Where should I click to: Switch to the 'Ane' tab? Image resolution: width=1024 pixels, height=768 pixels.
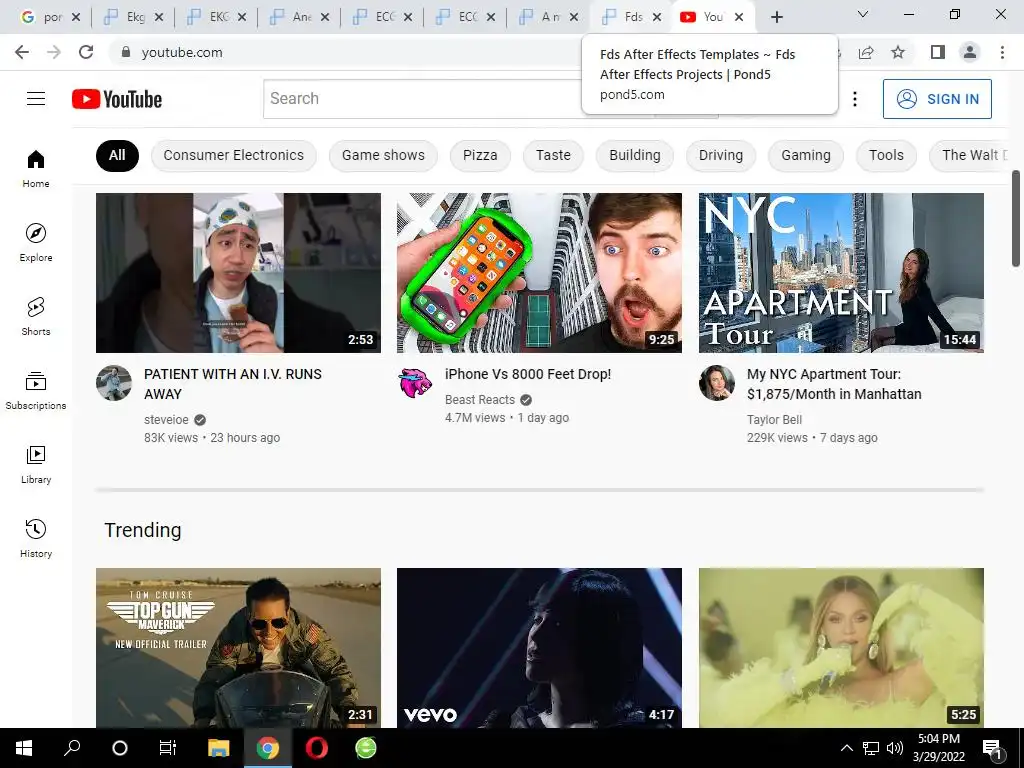click(298, 18)
